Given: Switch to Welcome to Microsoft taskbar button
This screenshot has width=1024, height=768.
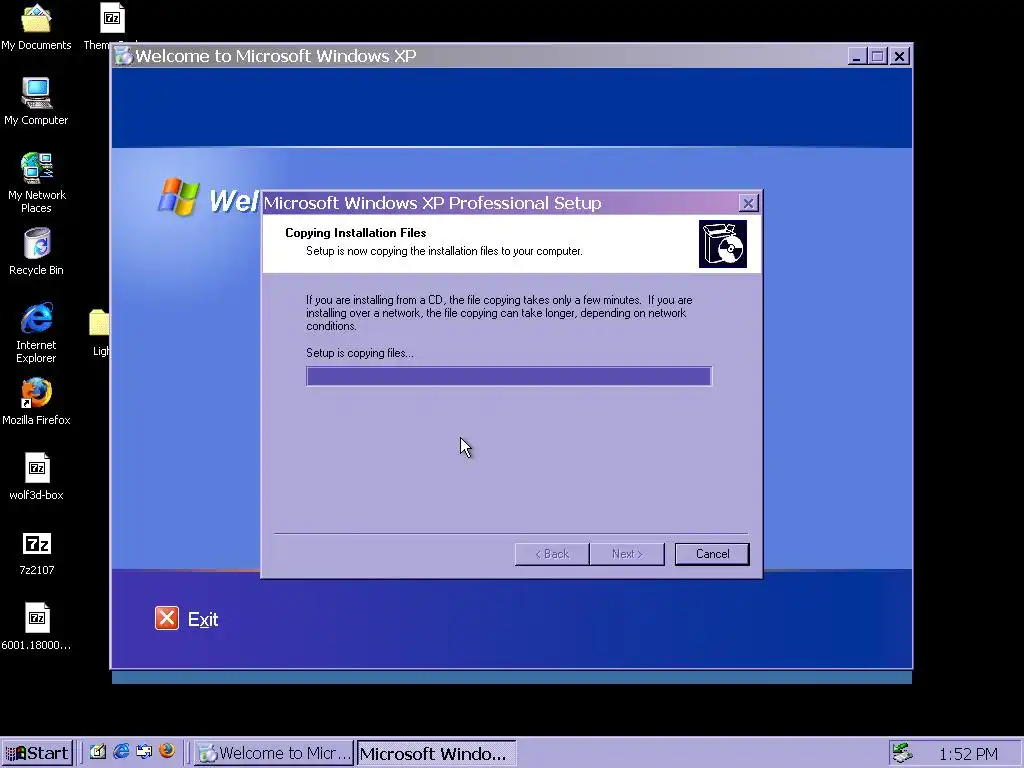Looking at the screenshot, I should (x=274, y=753).
